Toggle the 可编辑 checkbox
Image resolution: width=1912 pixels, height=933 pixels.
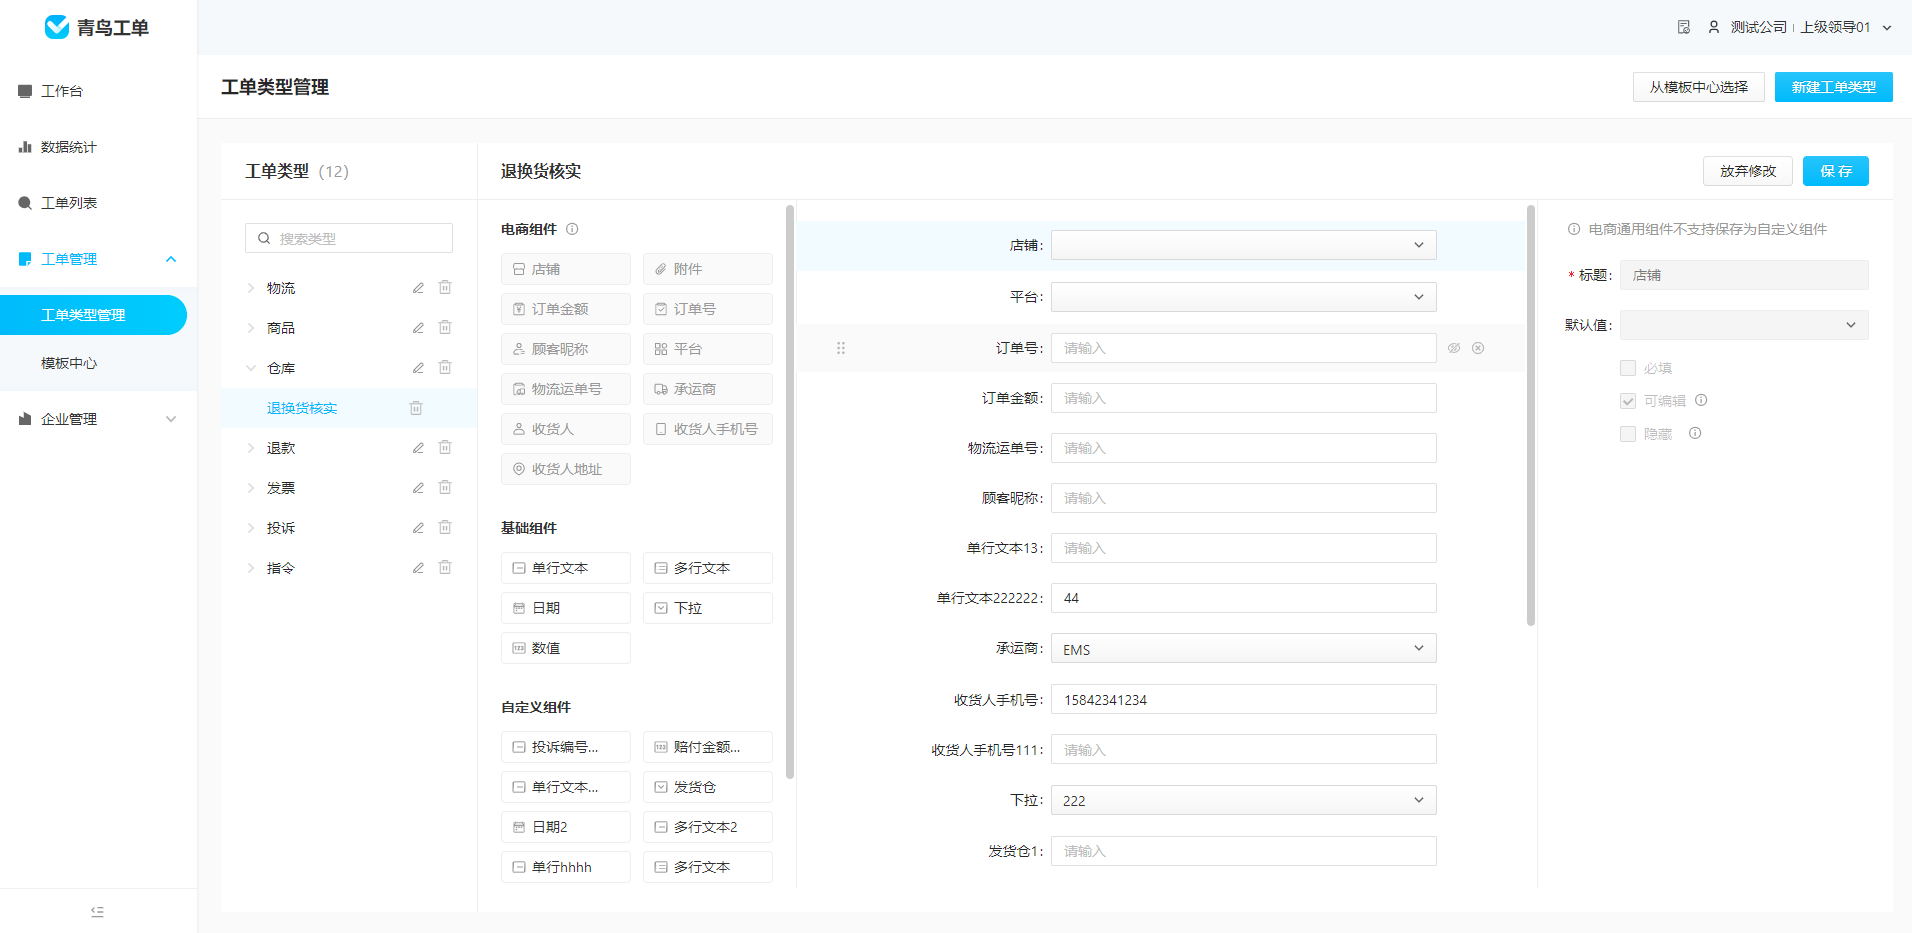click(x=1628, y=401)
